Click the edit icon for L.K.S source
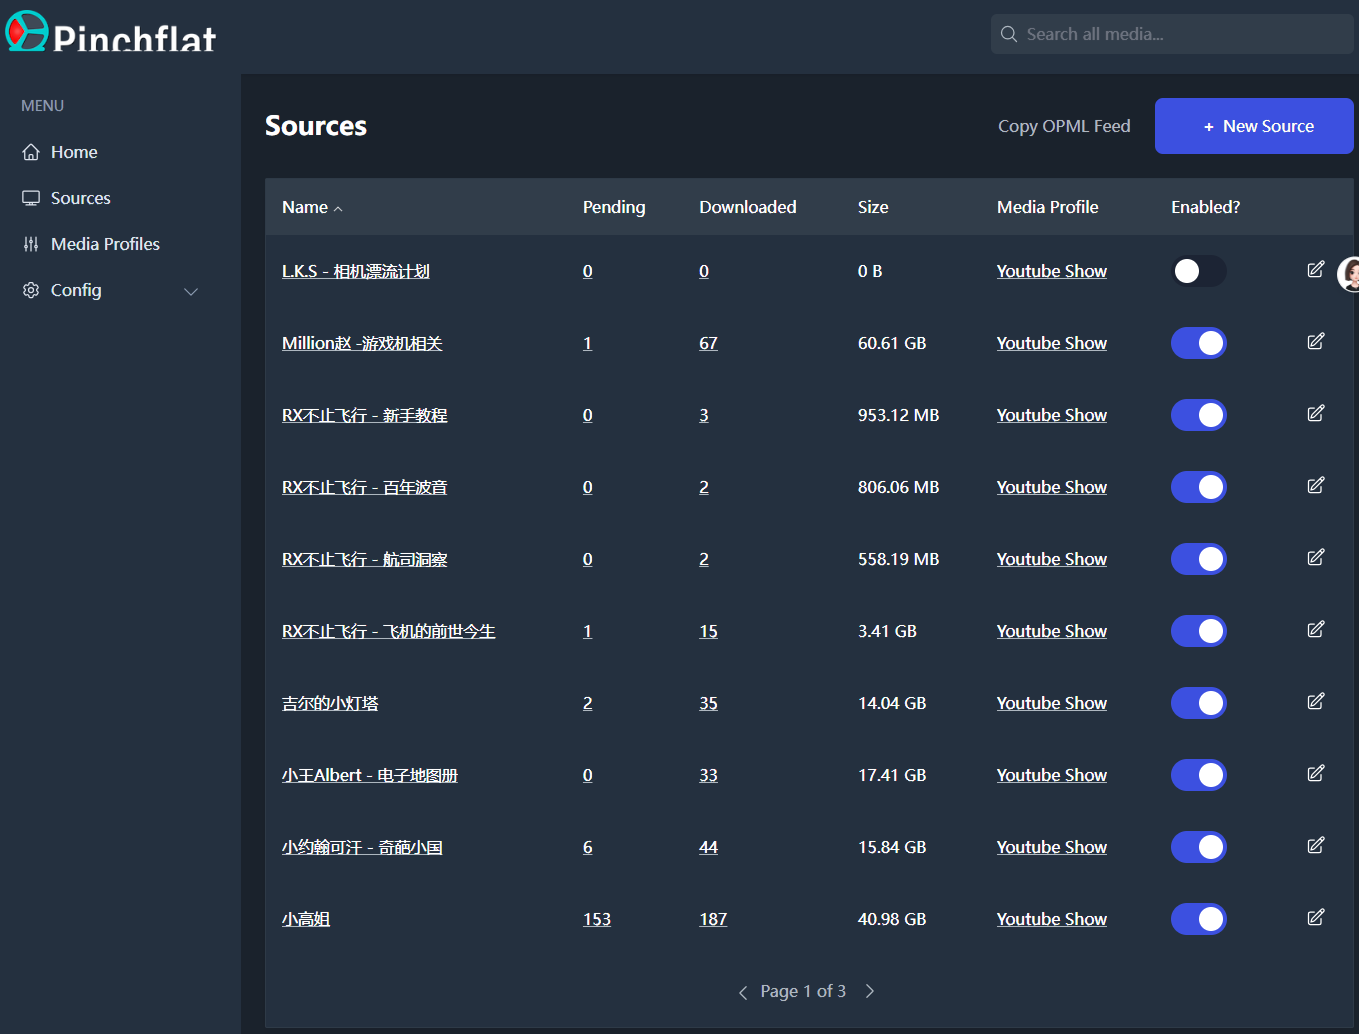Screen dimensions: 1359x1034 1315,270
